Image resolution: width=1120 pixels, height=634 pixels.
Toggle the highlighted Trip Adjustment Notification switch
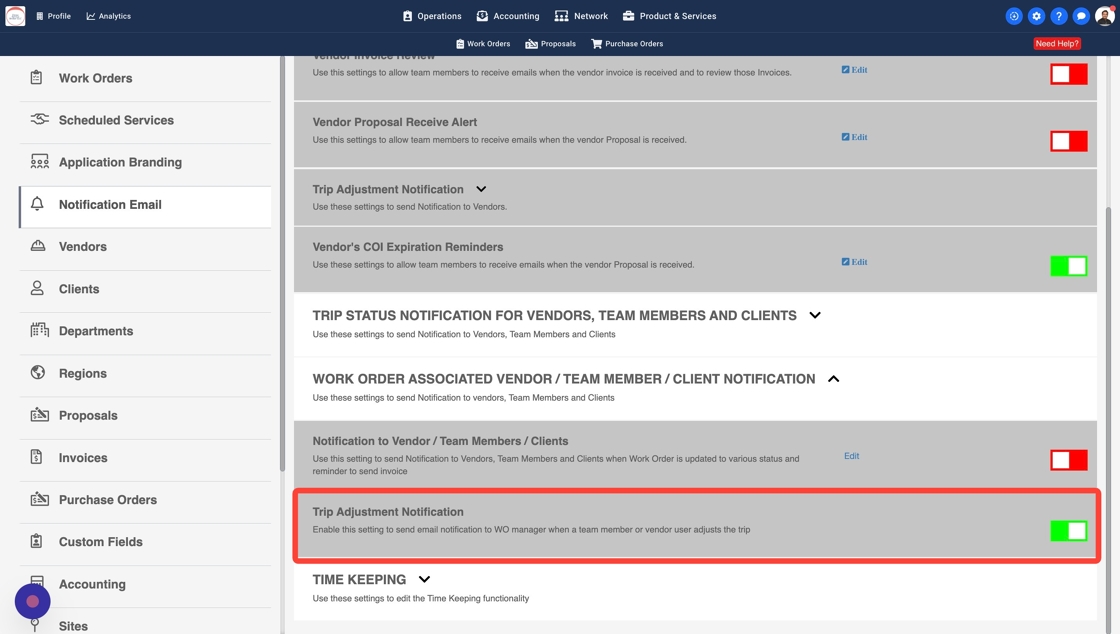pos(1069,530)
